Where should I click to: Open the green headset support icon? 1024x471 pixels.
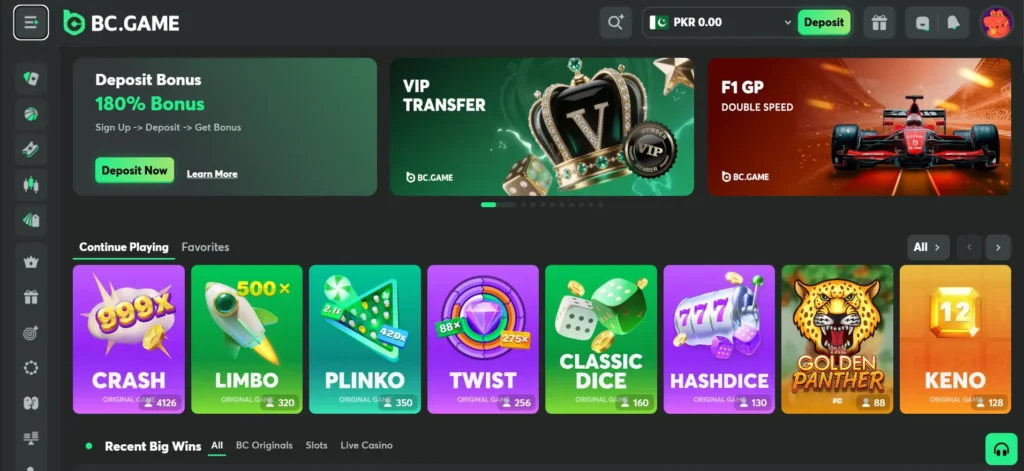(x=1001, y=449)
